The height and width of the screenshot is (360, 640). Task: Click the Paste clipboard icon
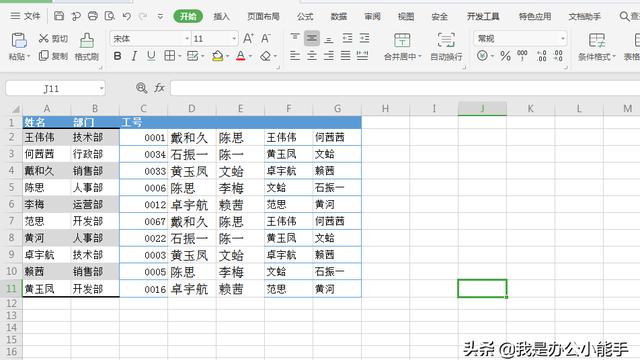pyautogui.click(x=19, y=41)
